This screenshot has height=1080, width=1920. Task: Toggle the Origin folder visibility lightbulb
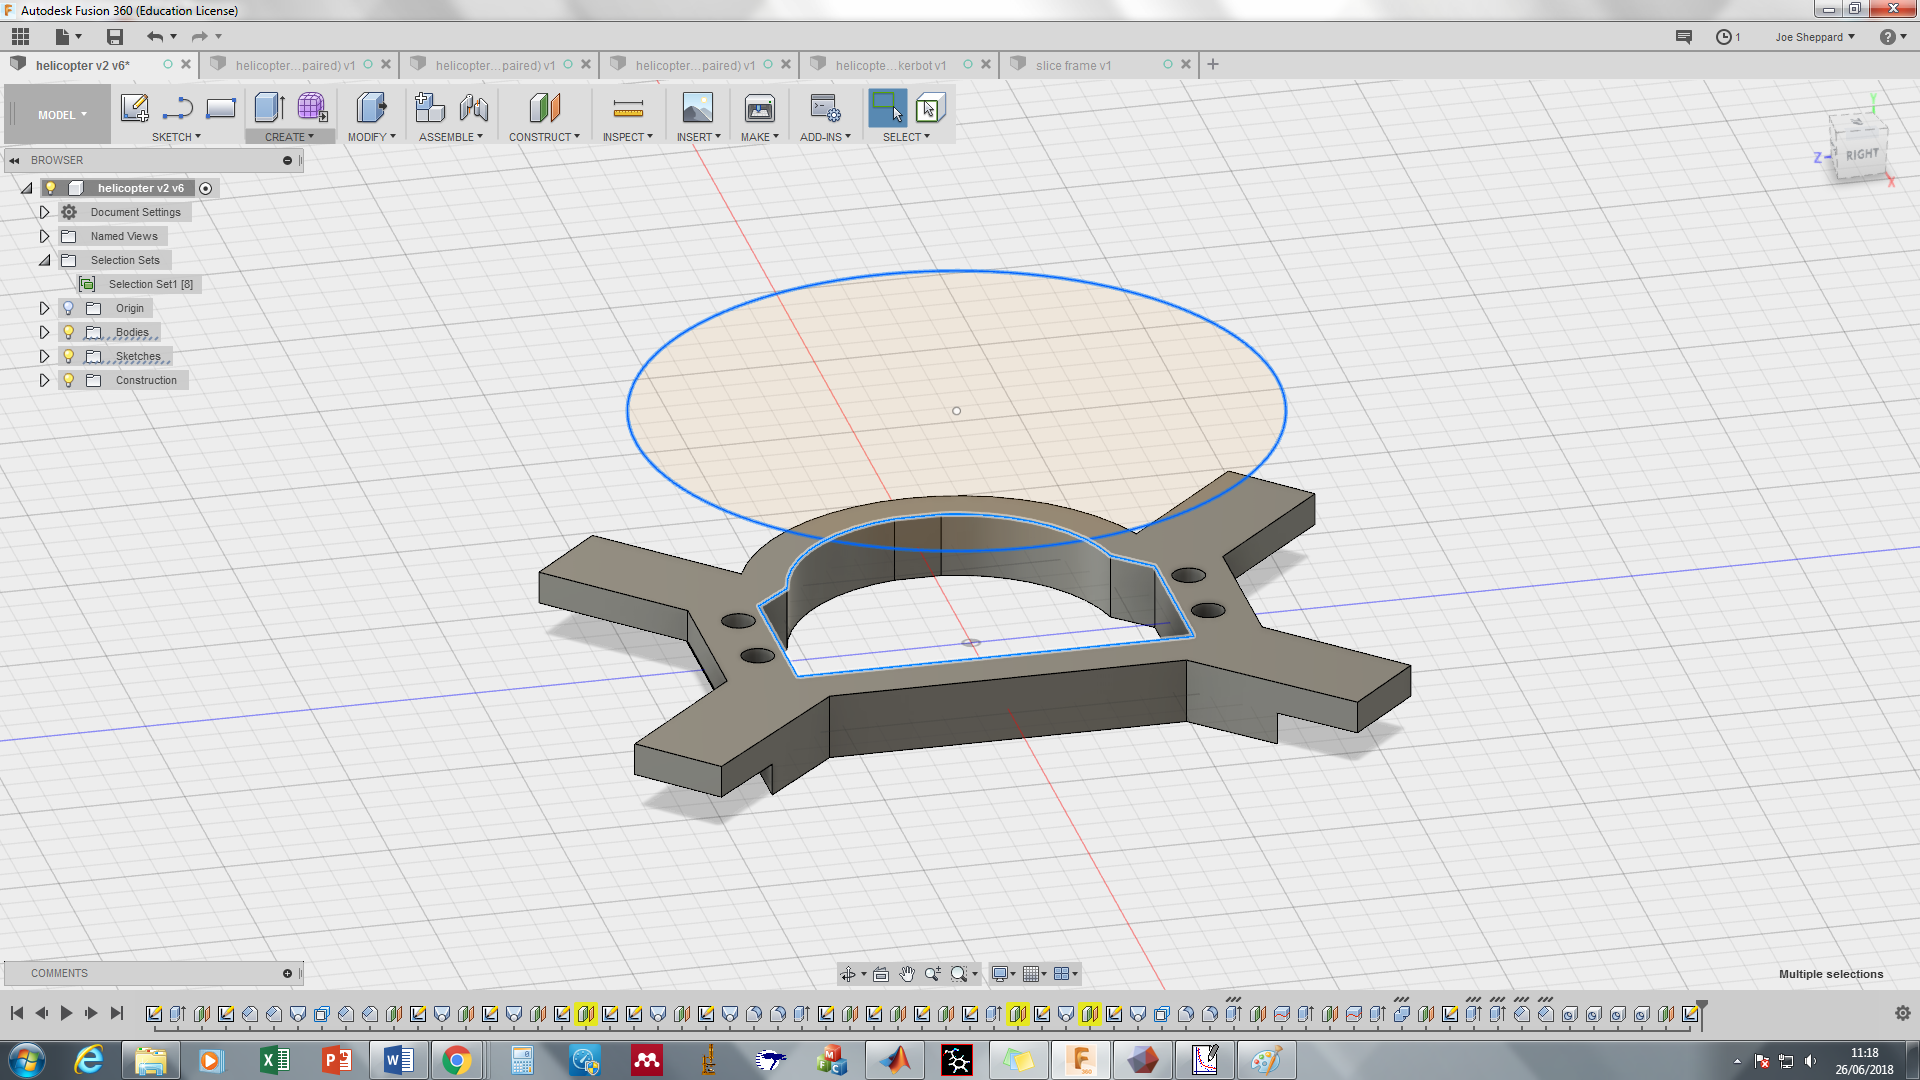(x=67, y=308)
